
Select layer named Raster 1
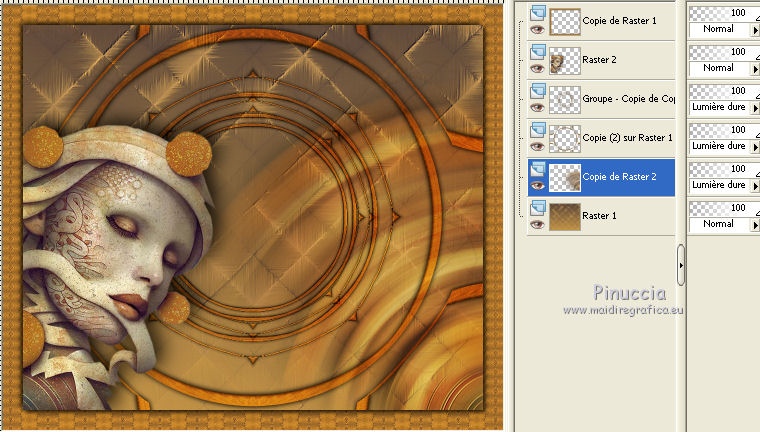tap(599, 215)
